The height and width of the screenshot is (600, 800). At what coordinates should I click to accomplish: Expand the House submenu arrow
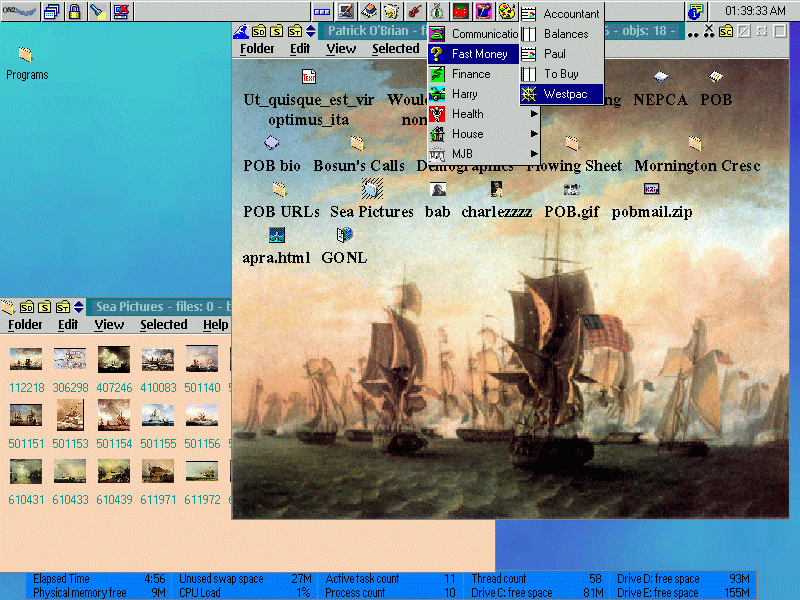click(x=534, y=134)
